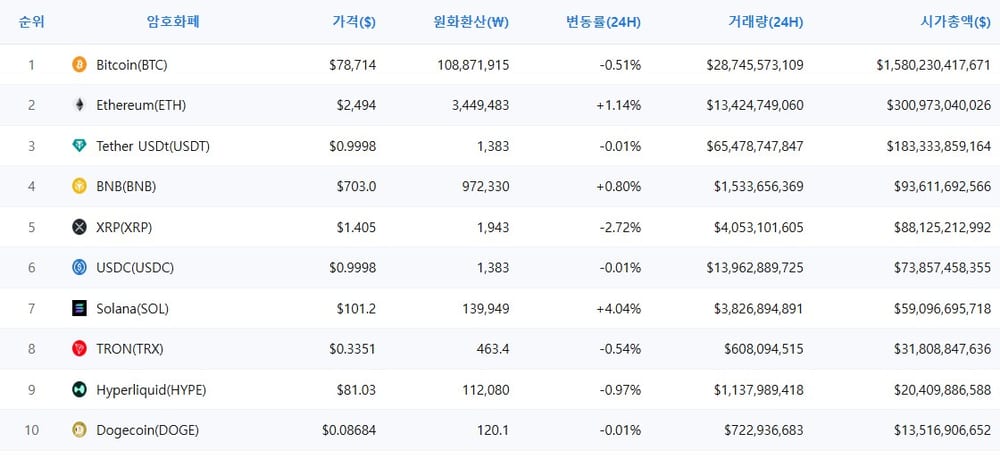Screen dimensions: 1000x459
Task: Click the USDC coin icon
Action: pos(79,268)
